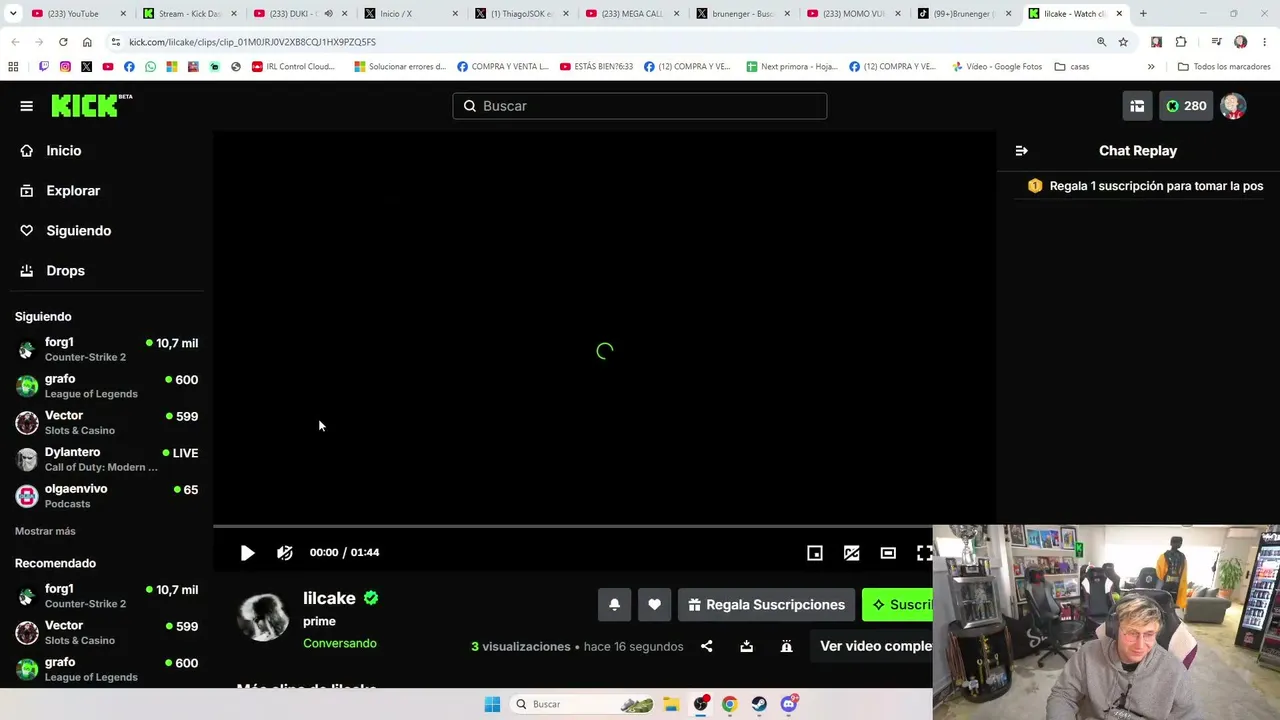This screenshot has width=1280, height=720.
Task: Open Discord from the taskbar
Action: point(789,704)
